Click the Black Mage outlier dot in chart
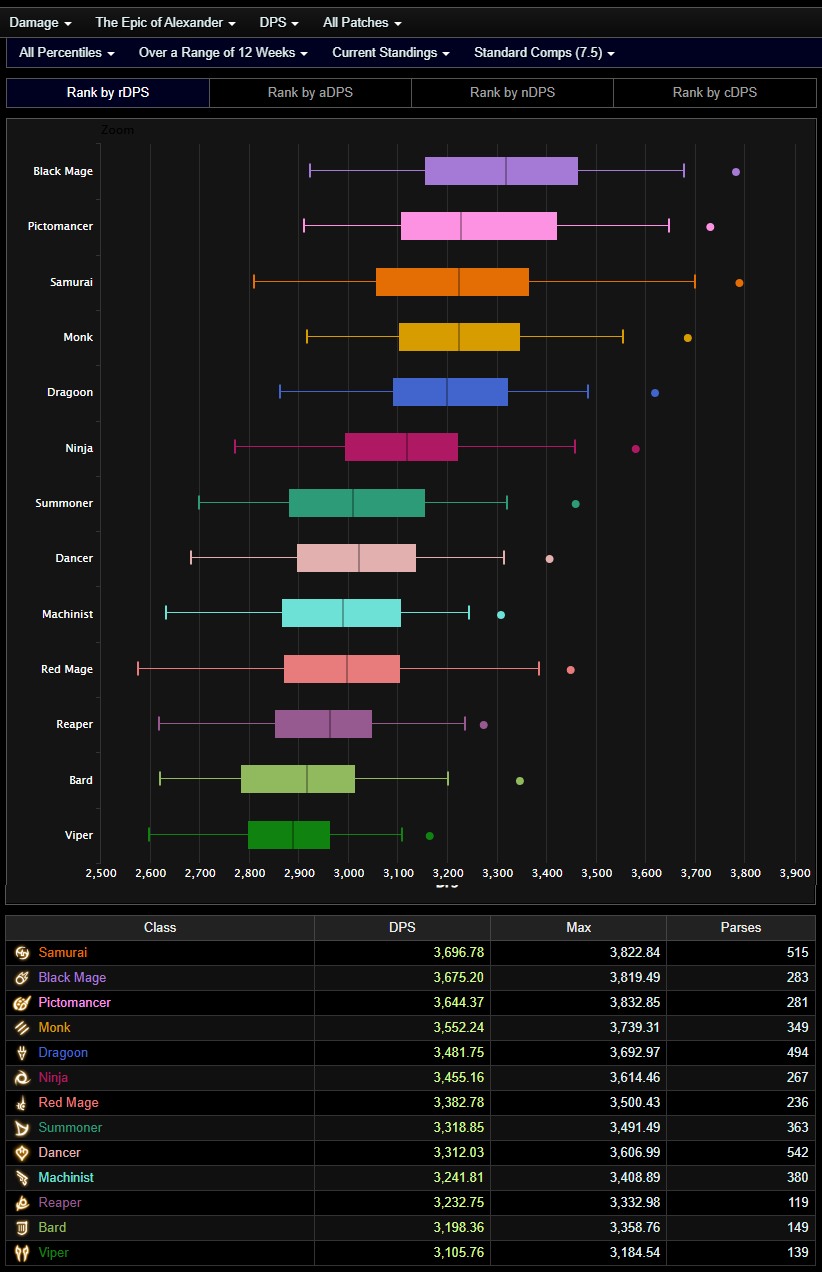Image resolution: width=822 pixels, height=1272 pixels. click(736, 172)
